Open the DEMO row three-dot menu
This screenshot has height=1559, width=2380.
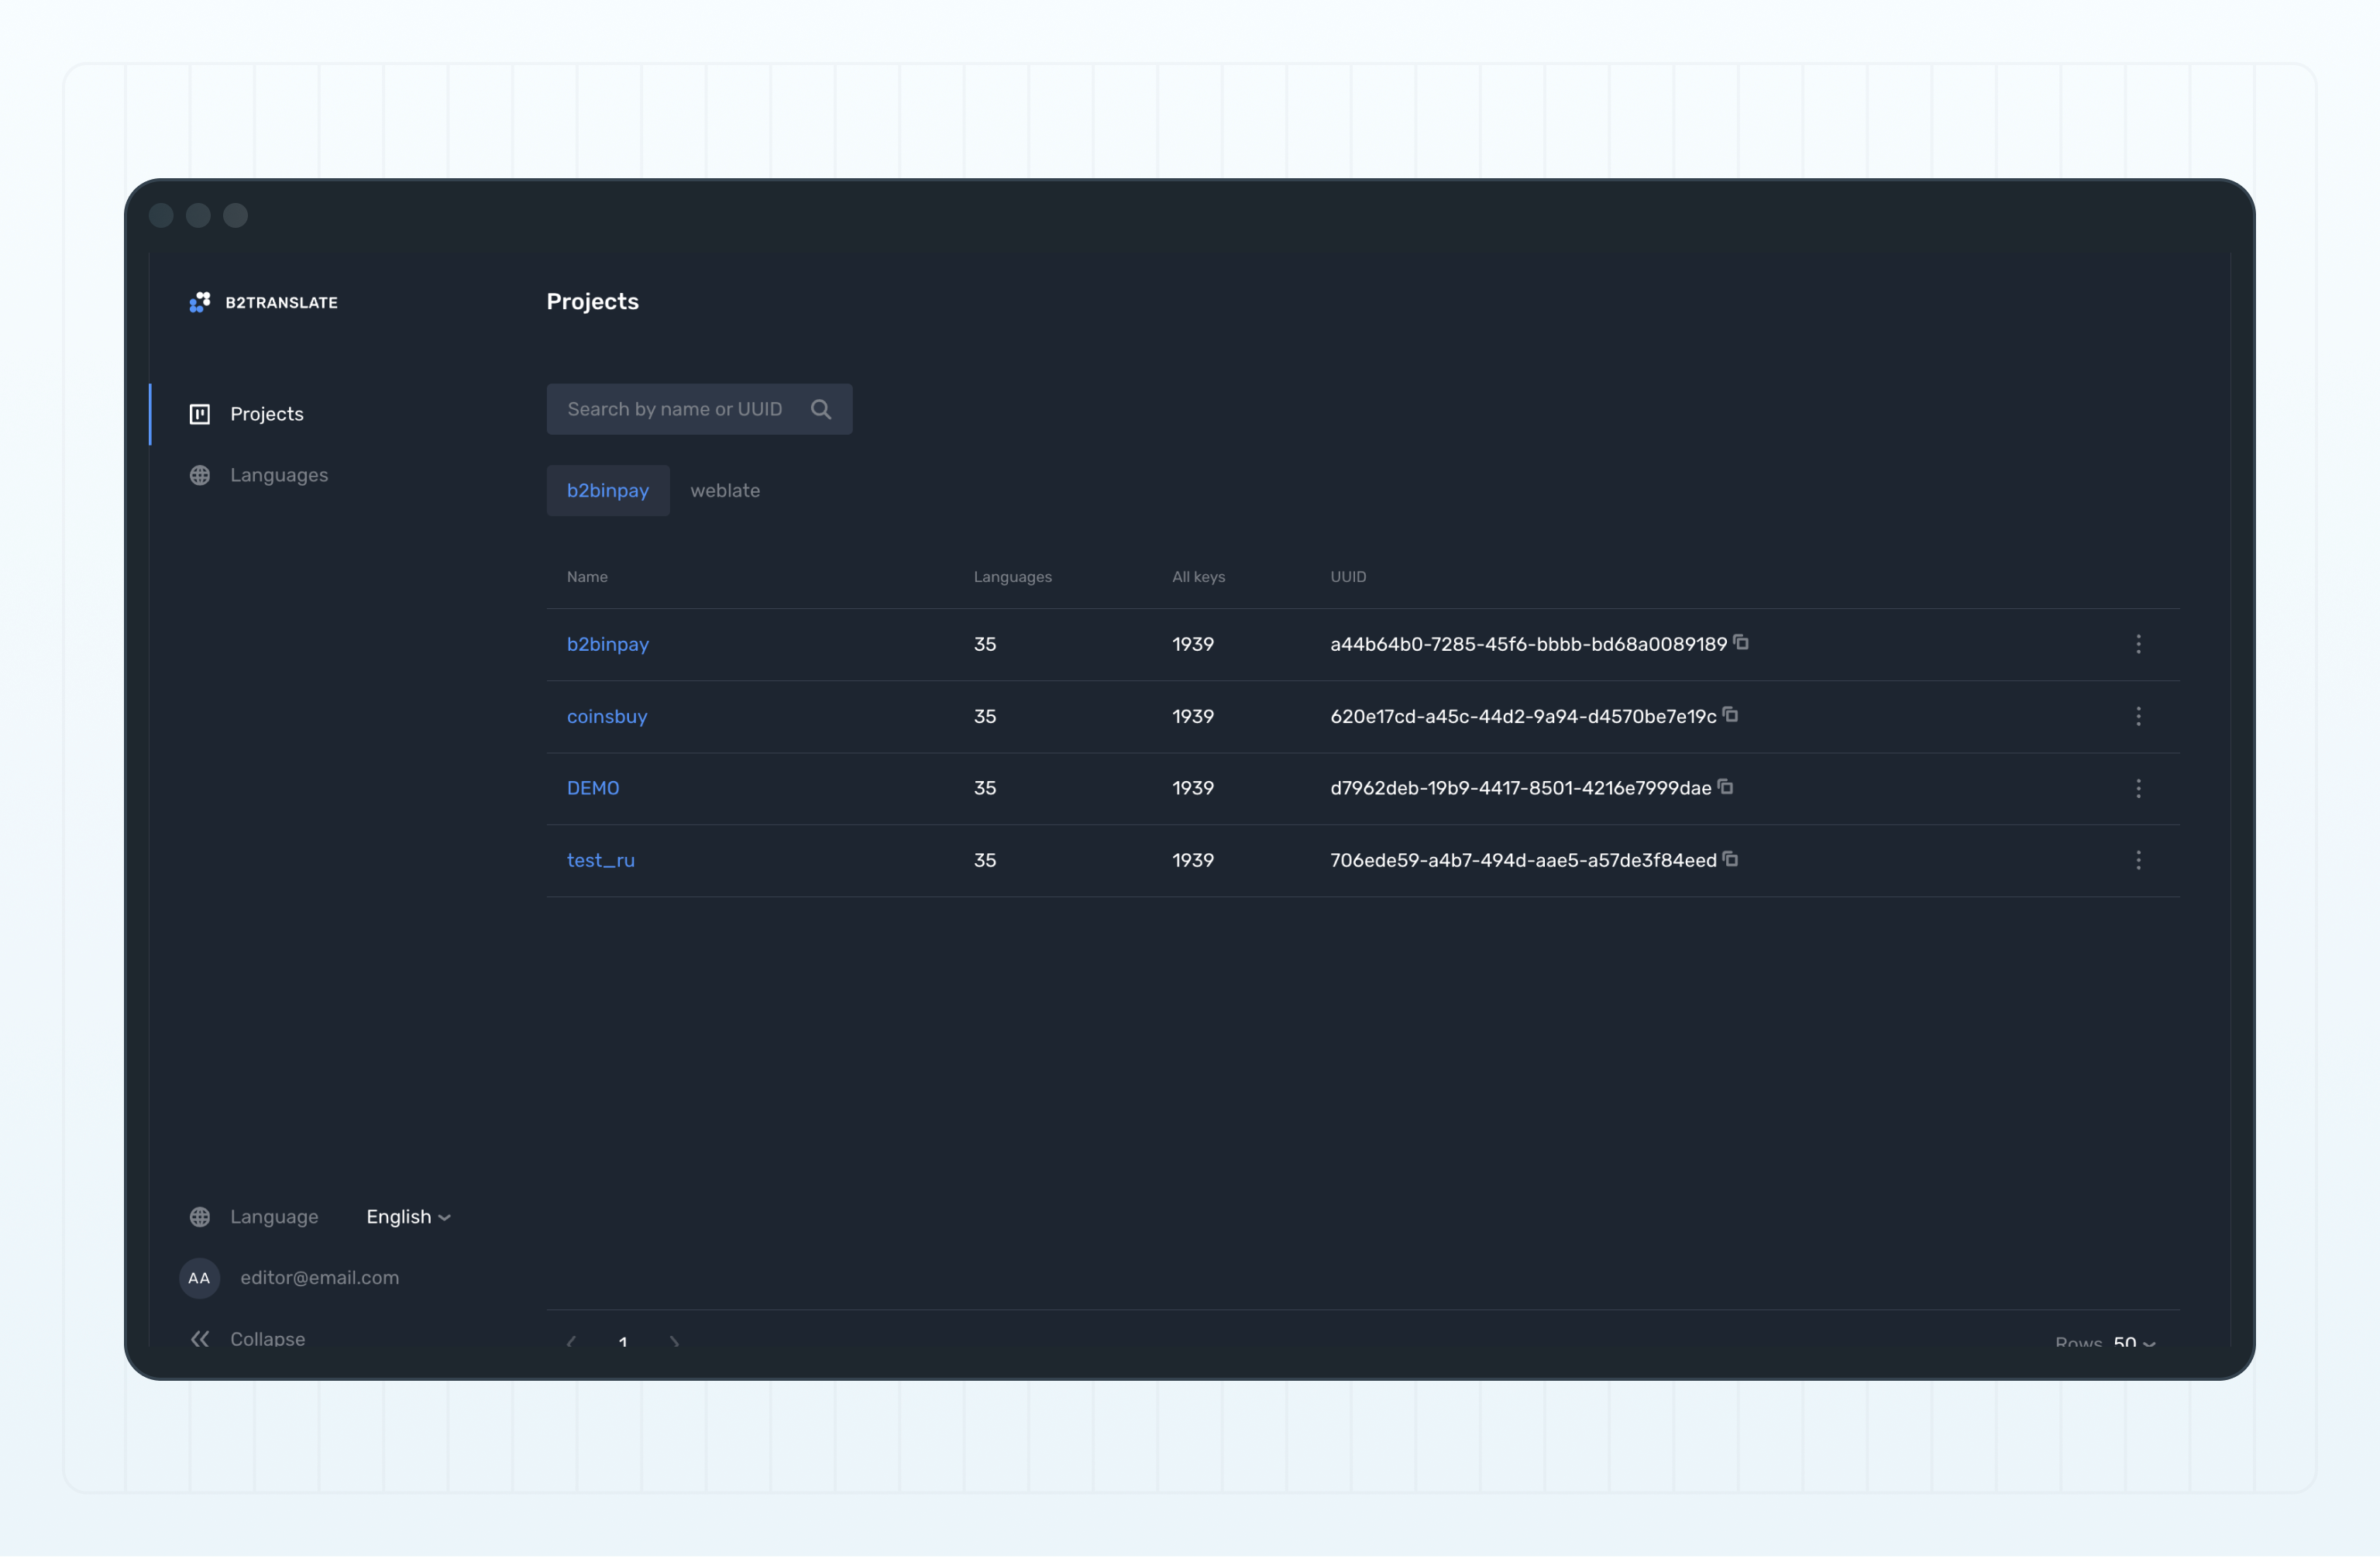(2138, 788)
